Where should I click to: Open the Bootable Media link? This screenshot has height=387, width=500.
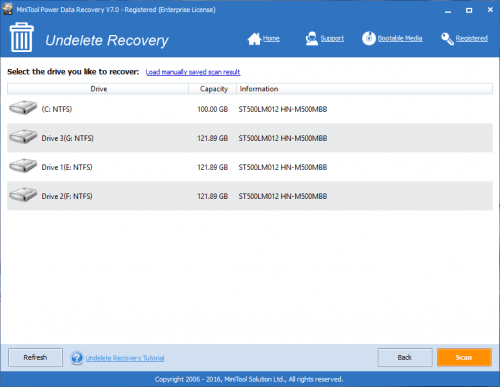click(x=400, y=38)
